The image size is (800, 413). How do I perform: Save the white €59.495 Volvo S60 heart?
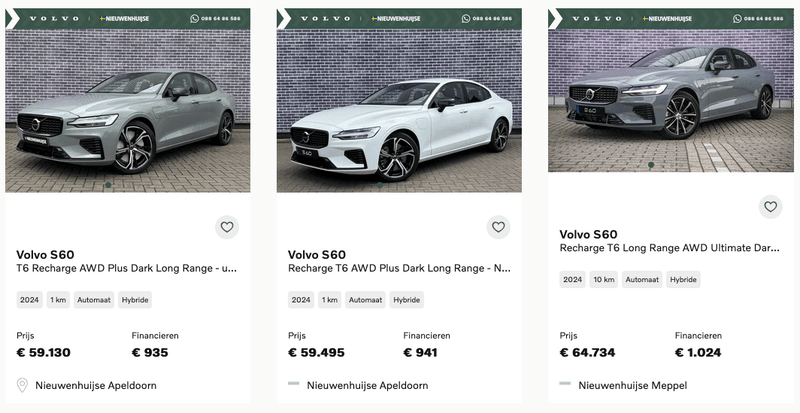click(x=498, y=227)
